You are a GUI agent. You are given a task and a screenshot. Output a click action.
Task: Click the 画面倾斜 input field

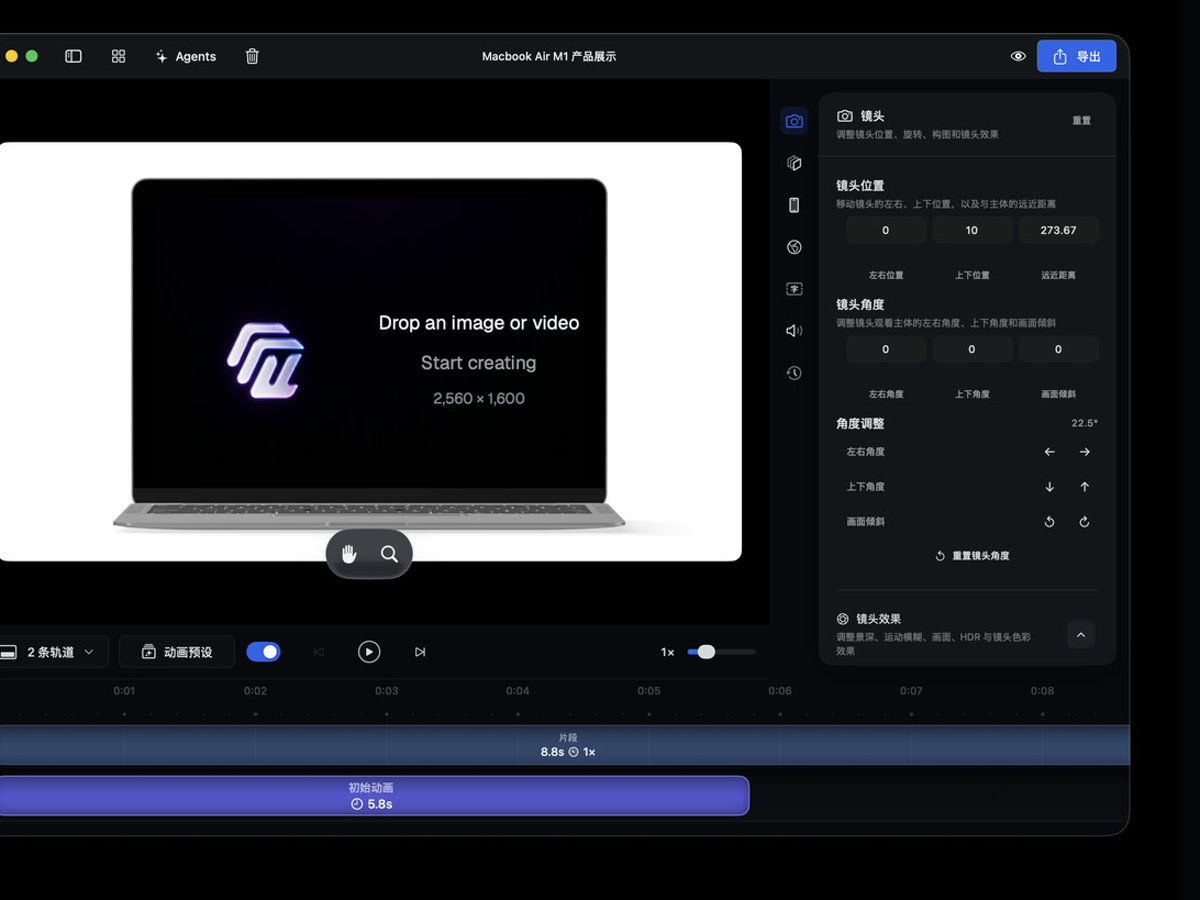click(x=1058, y=349)
